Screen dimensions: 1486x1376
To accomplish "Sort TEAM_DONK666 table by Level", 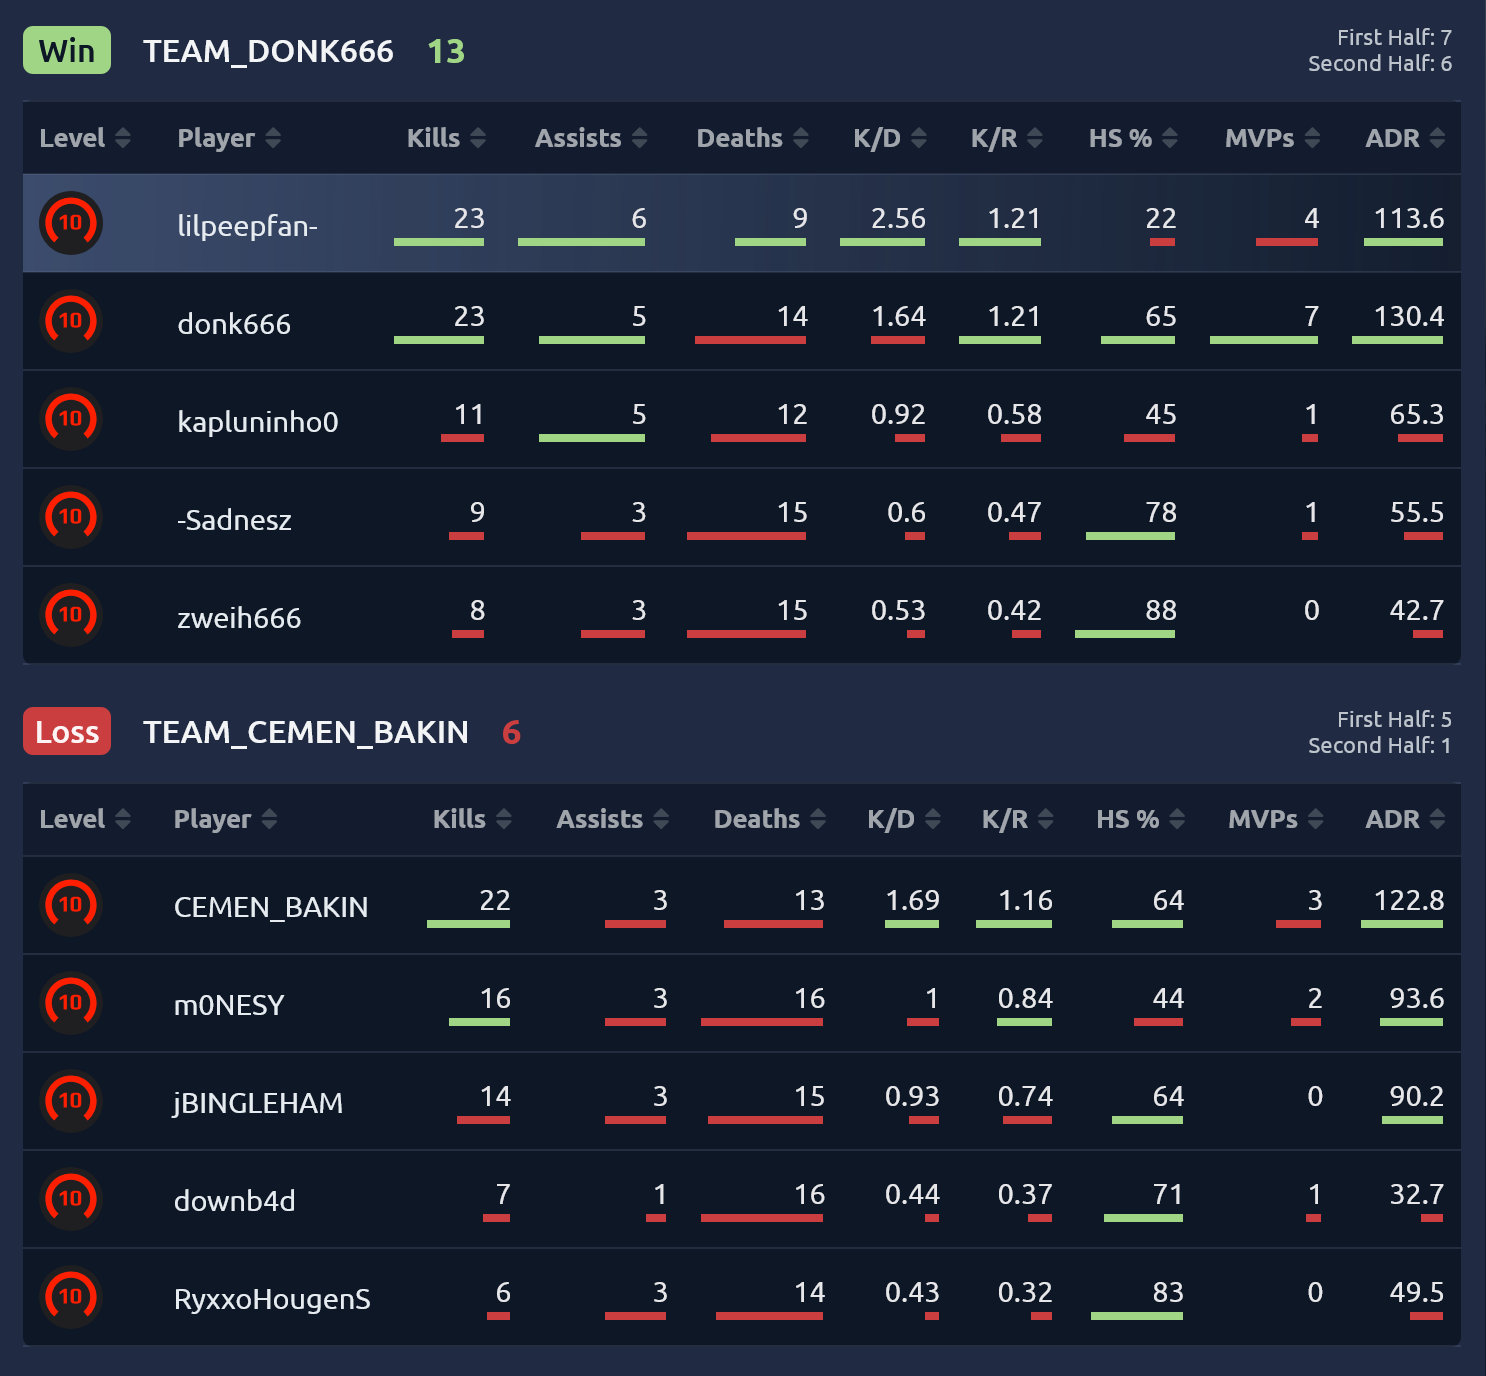I will [85, 138].
